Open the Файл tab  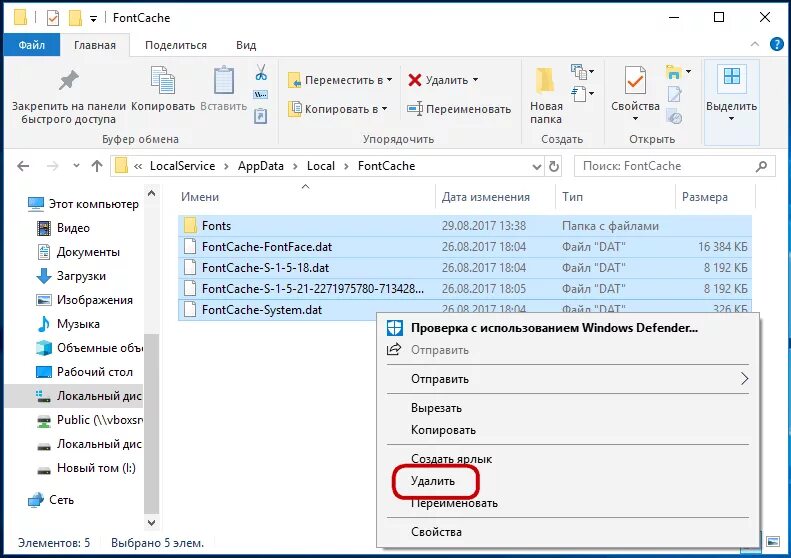[x=32, y=45]
